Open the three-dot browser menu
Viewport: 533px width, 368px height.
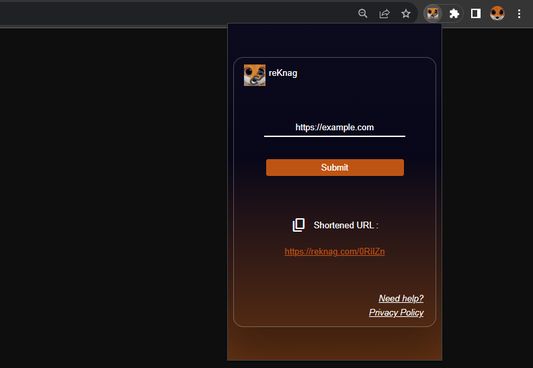coord(519,14)
